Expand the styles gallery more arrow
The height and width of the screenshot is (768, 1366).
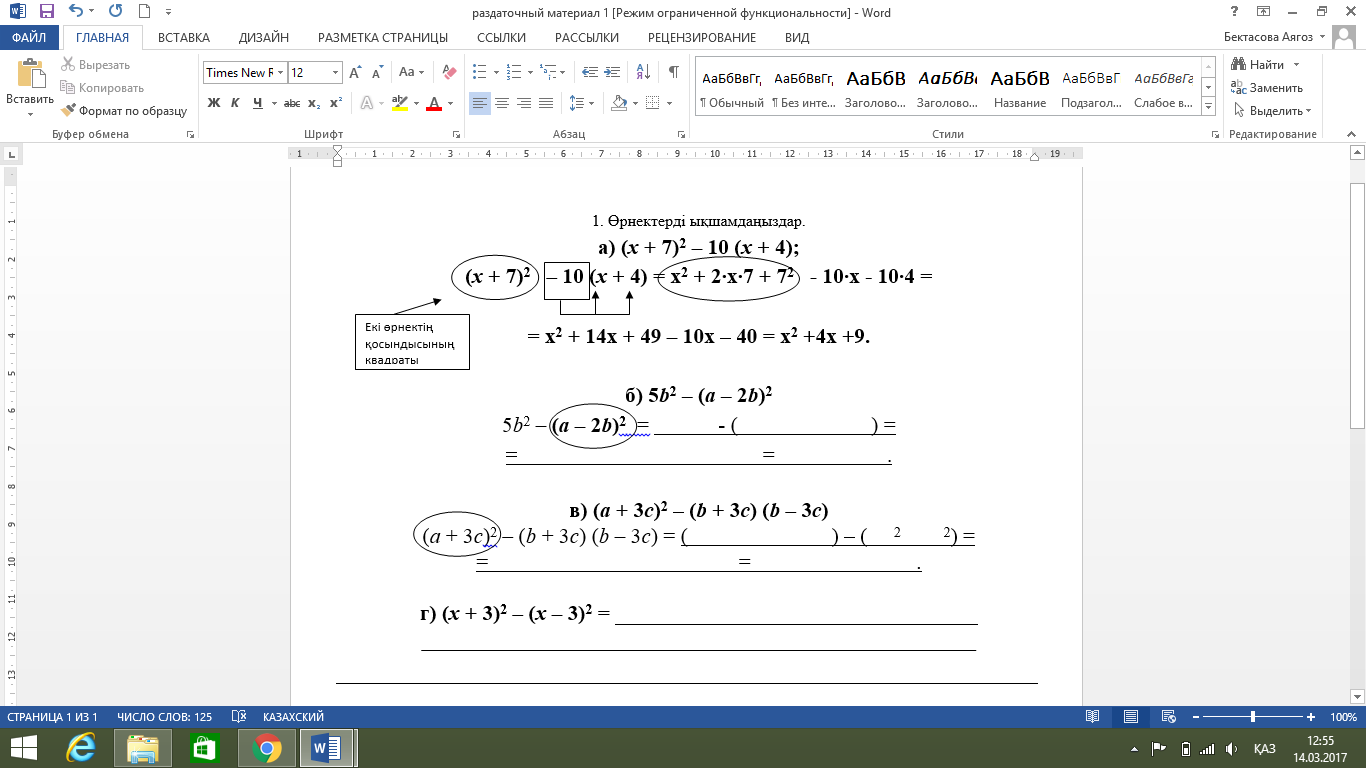[x=1208, y=108]
